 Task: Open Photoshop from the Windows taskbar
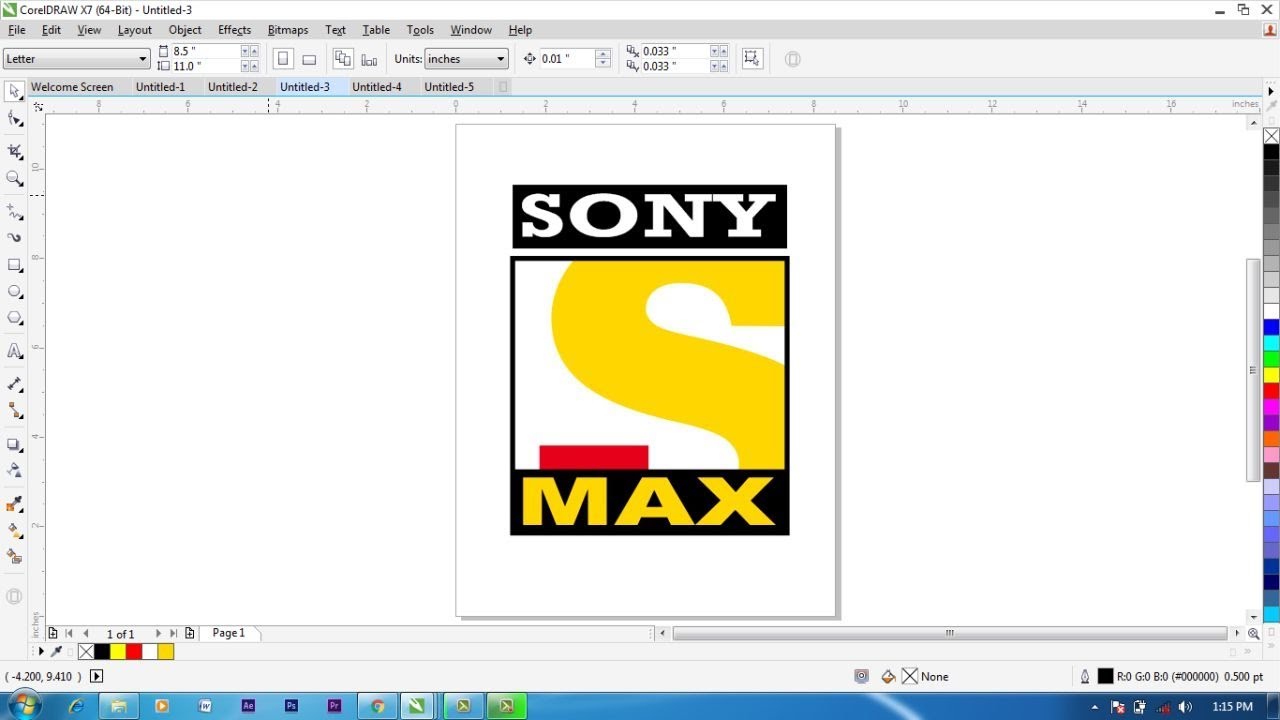[x=291, y=706]
